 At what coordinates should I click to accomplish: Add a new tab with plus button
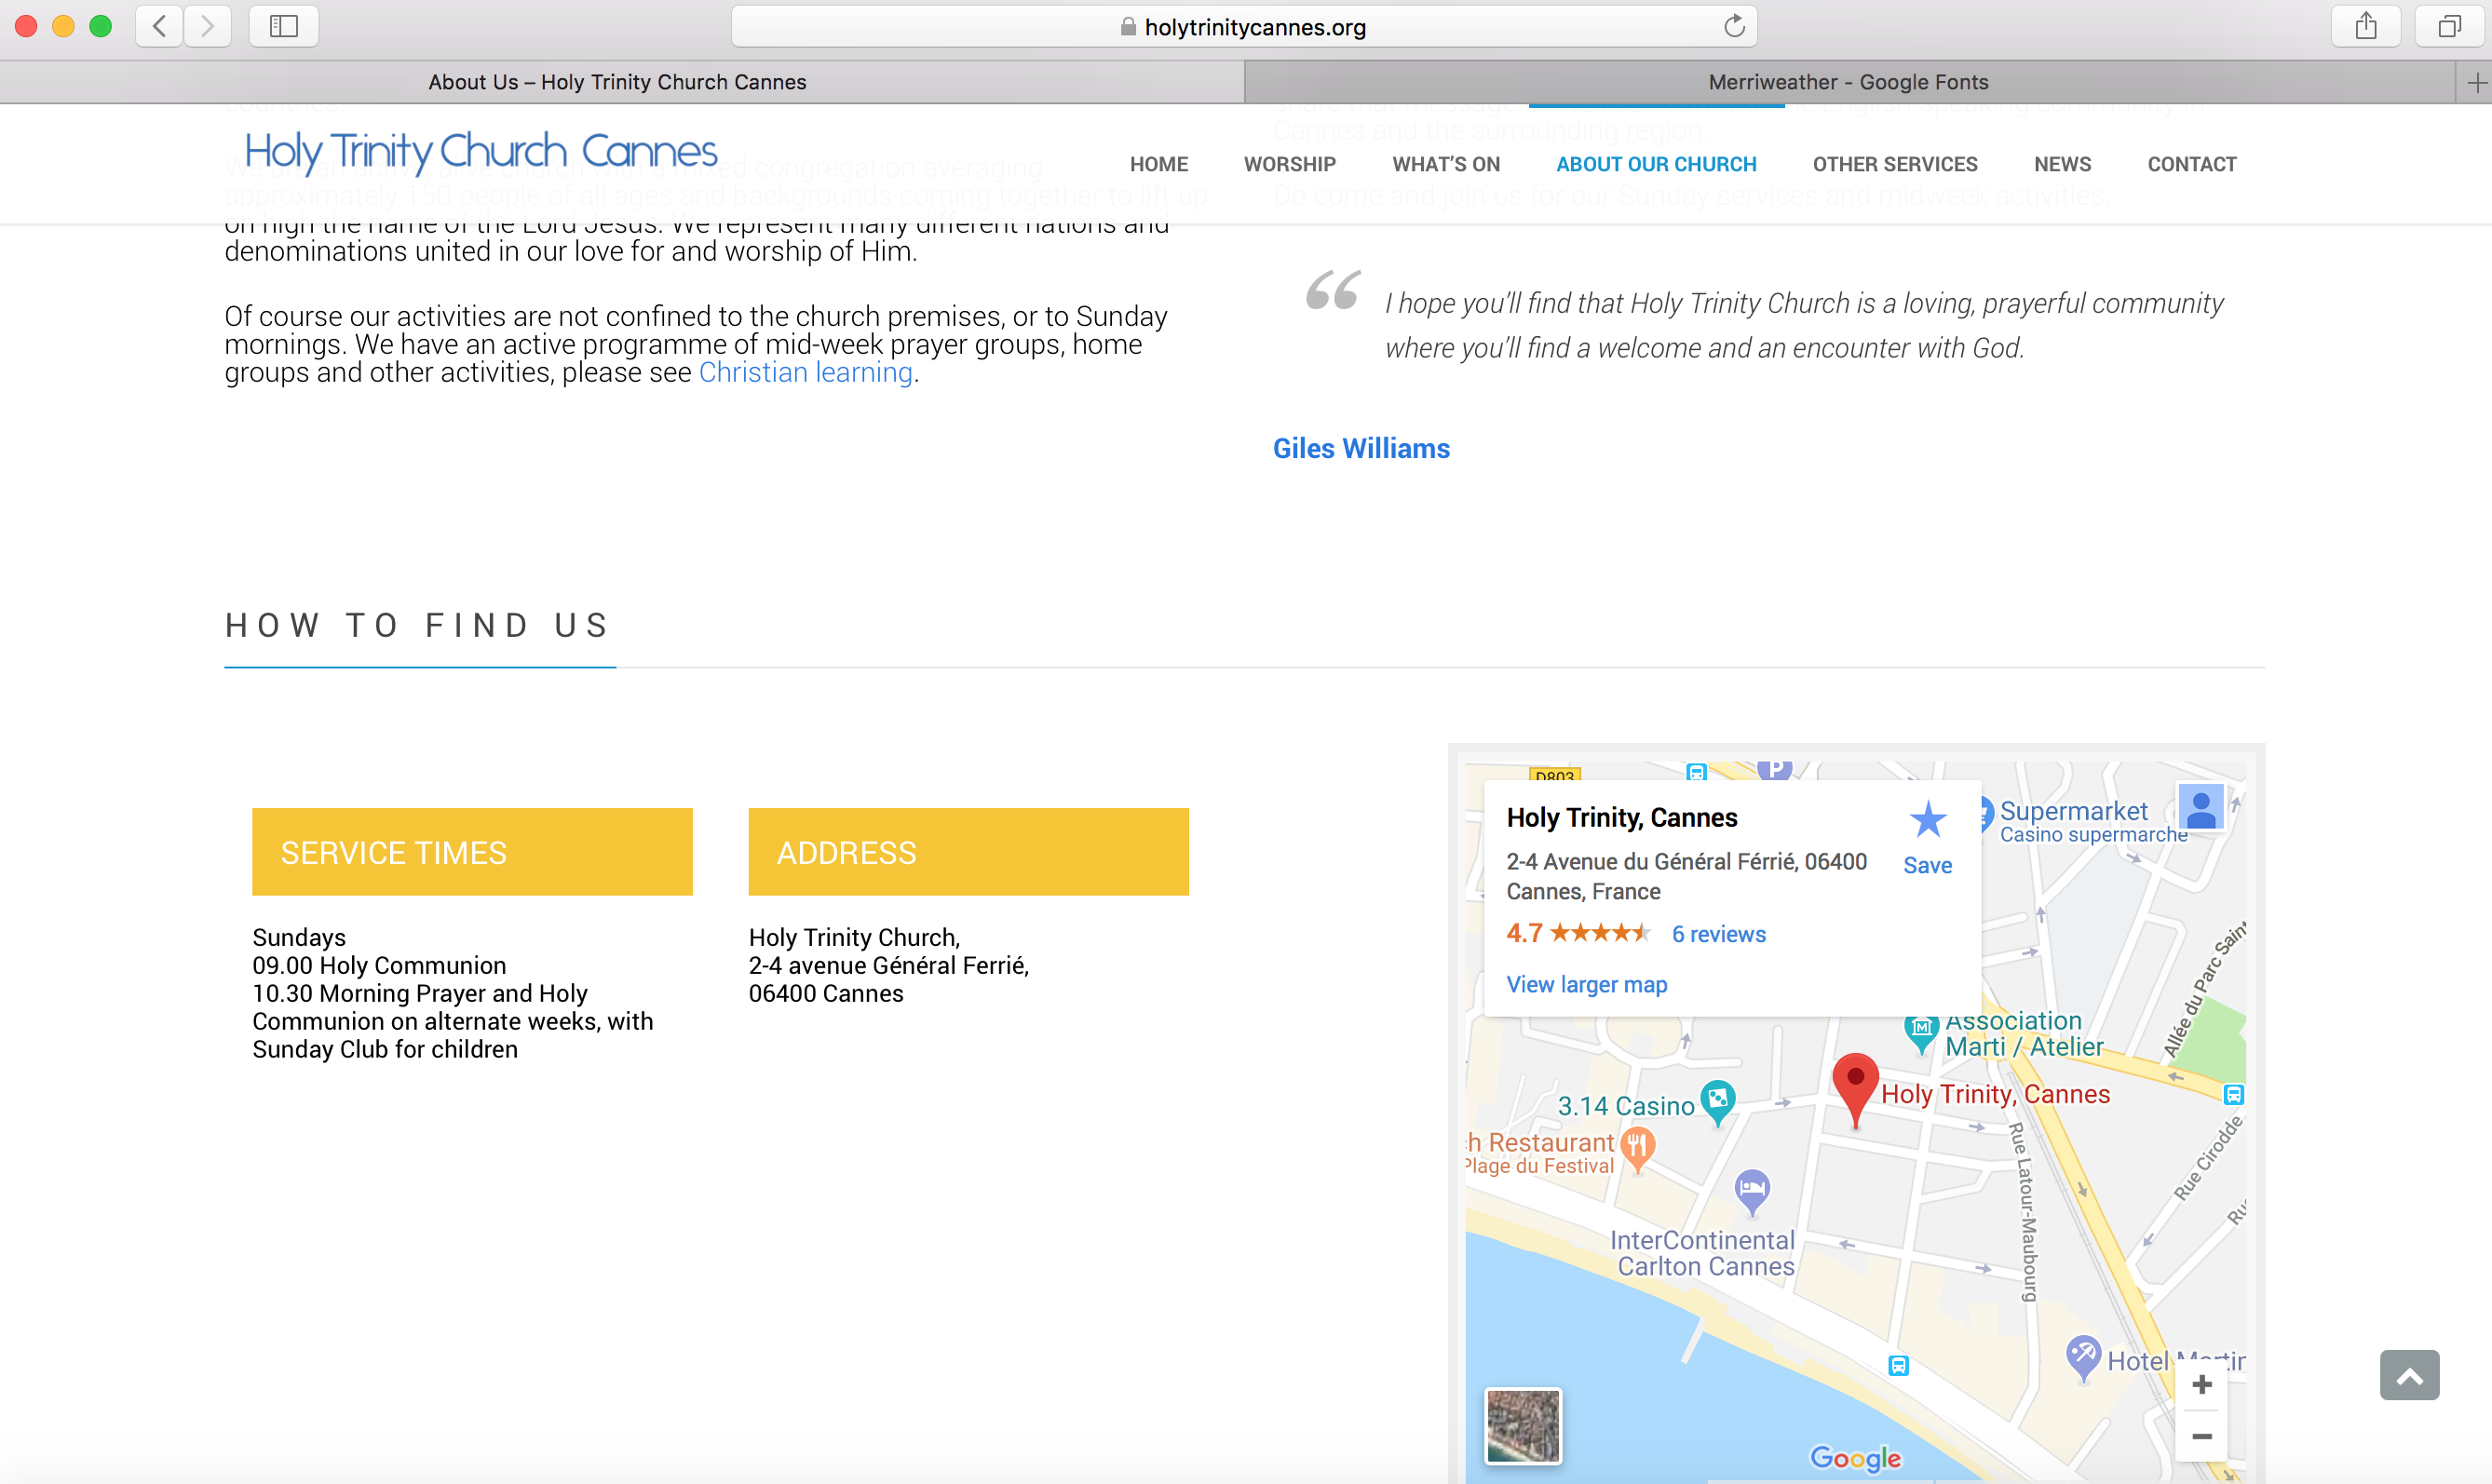tap(2476, 83)
